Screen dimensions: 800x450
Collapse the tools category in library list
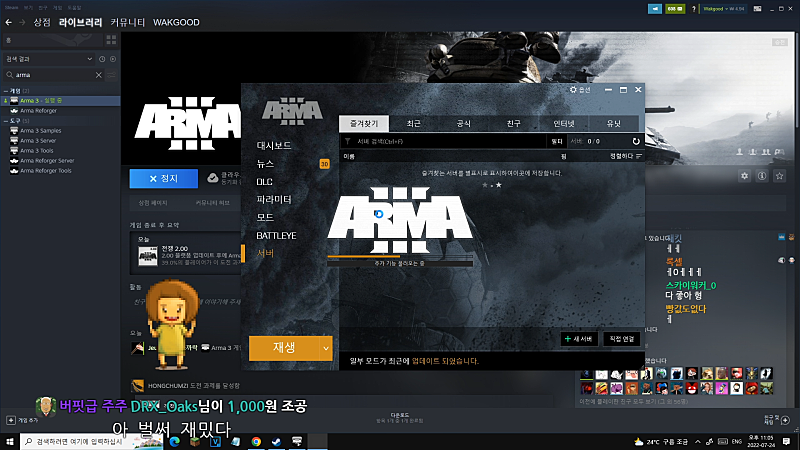coord(6,121)
